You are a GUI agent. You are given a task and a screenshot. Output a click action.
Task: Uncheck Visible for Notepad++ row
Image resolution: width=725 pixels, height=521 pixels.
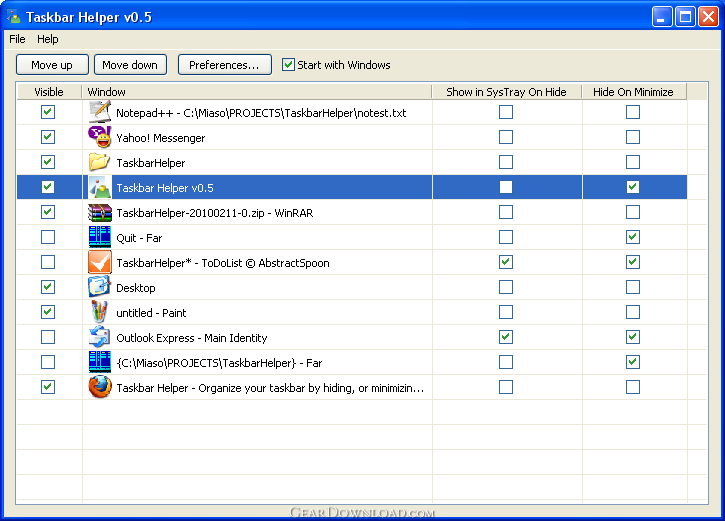tap(48, 112)
